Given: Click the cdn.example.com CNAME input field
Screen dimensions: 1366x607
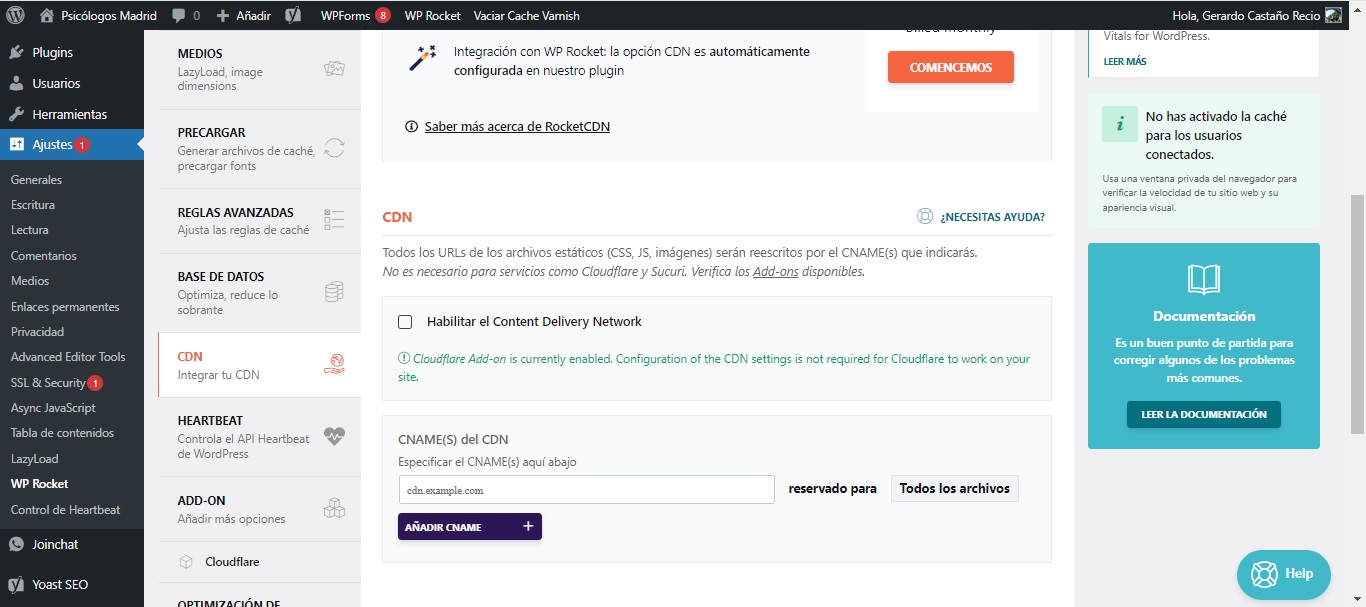Looking at the screenshot, I should point(586,489).
